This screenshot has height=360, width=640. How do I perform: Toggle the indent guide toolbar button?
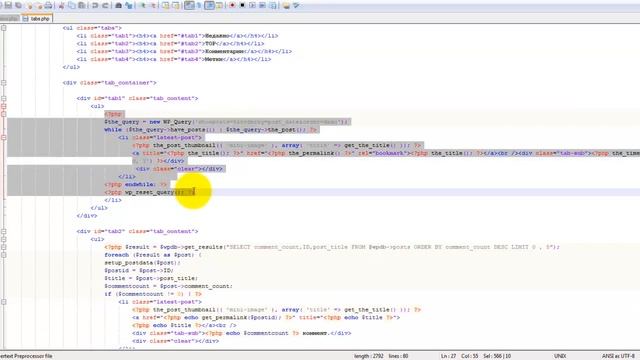point(209,5)
